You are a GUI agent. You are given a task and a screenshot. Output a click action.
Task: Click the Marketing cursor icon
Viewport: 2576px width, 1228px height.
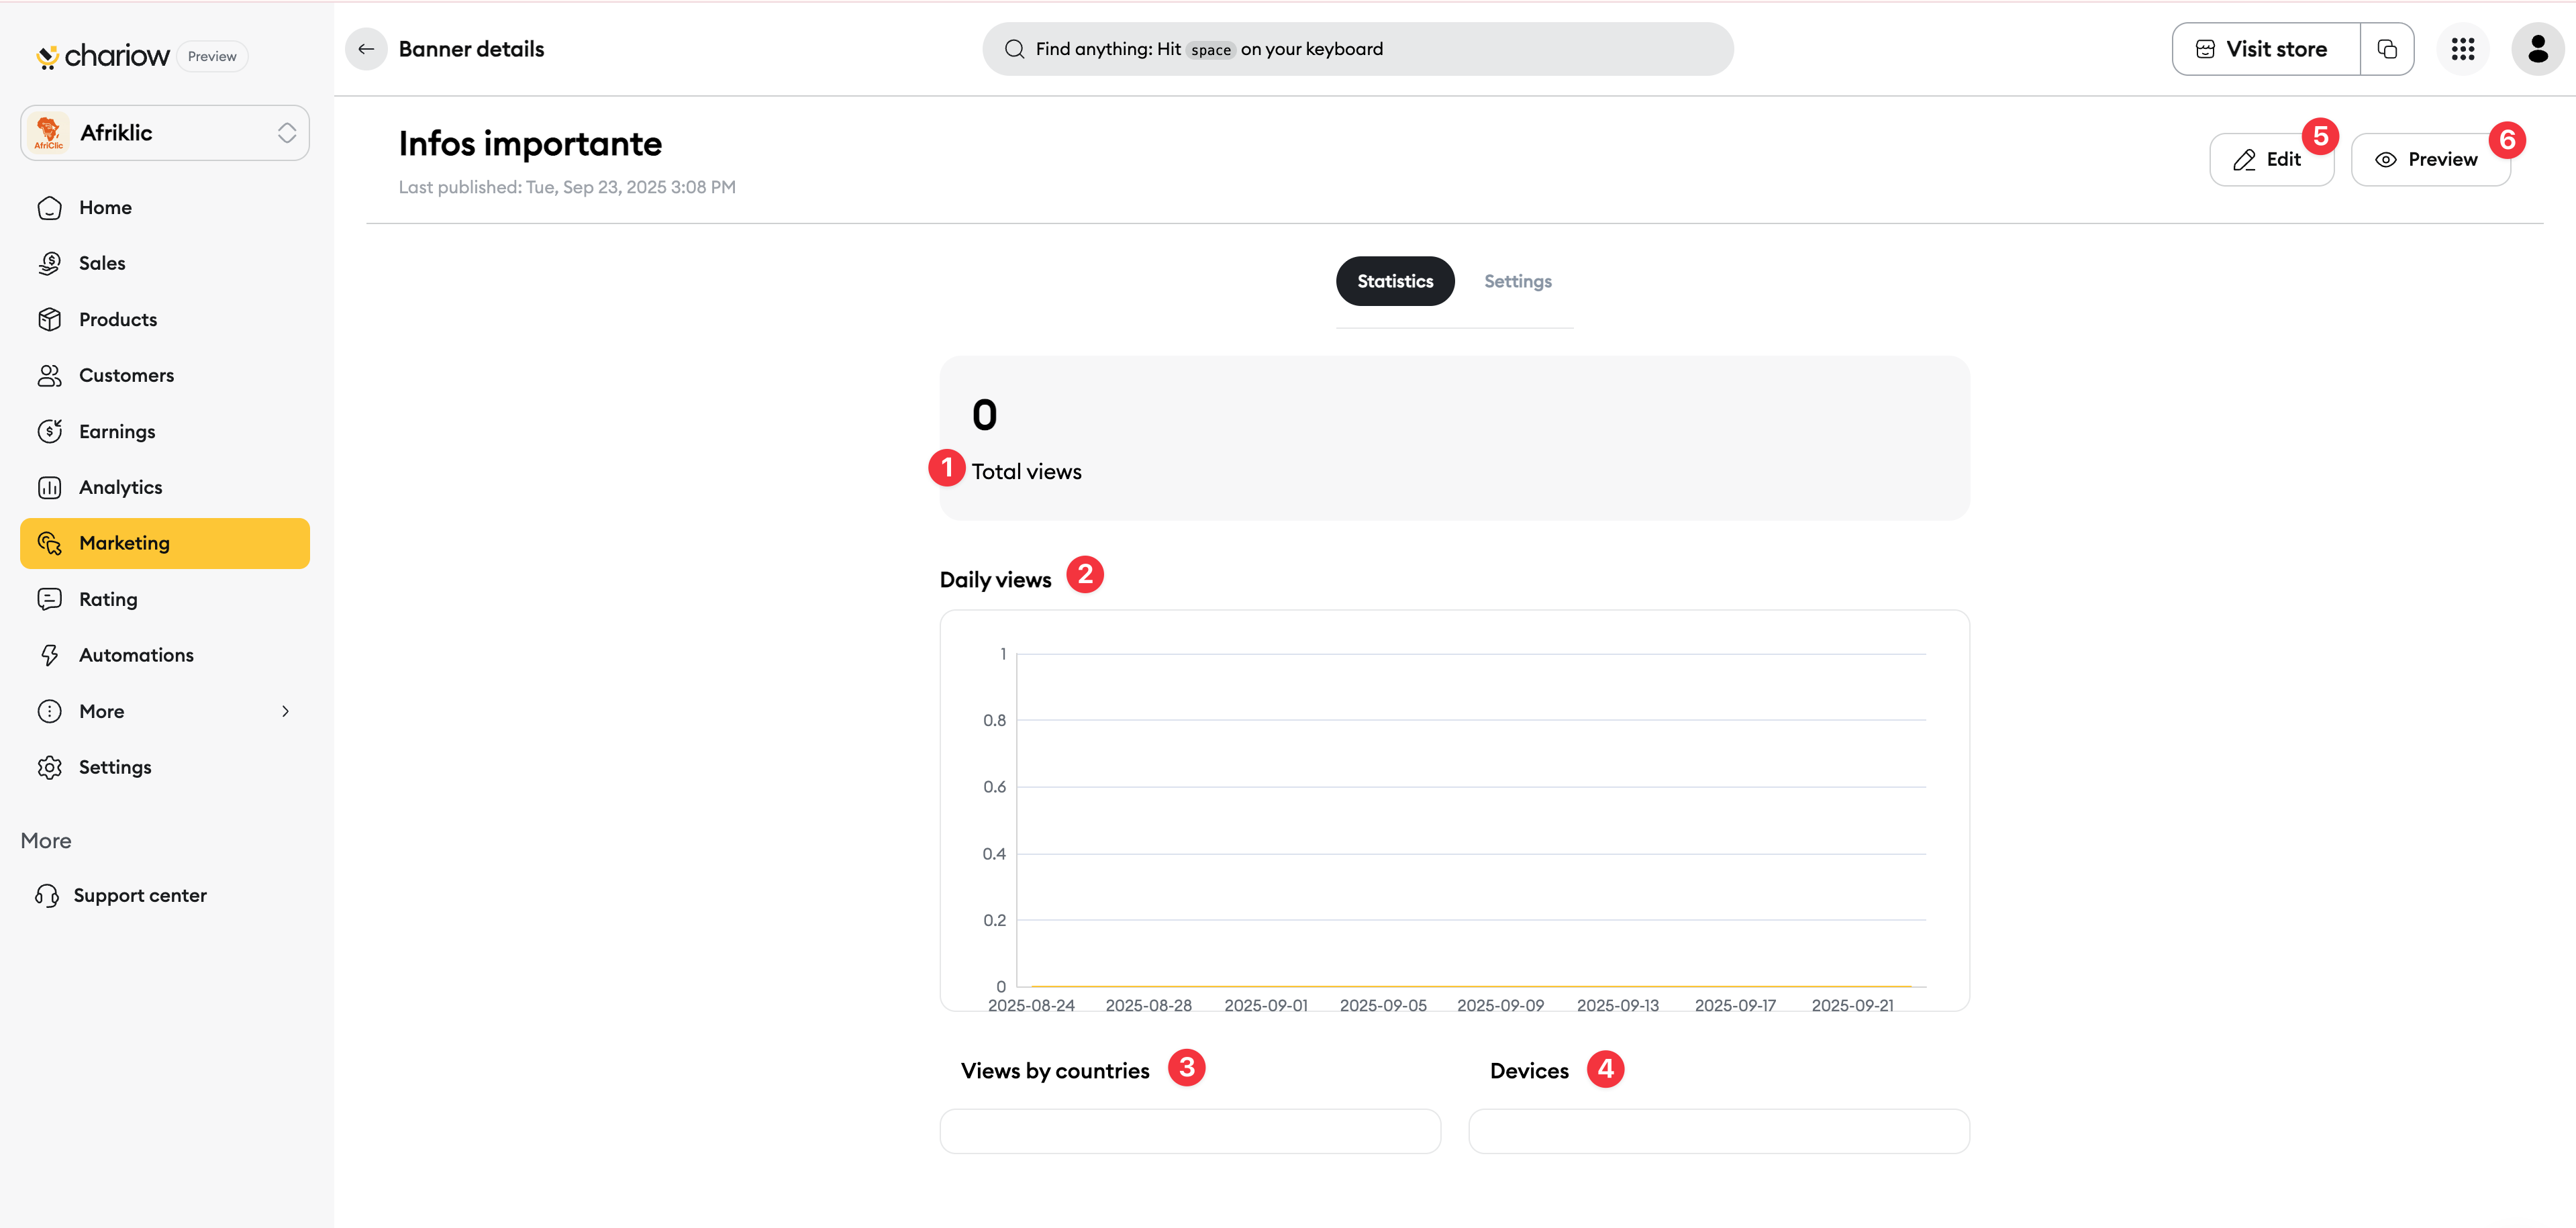coord(50,544)
